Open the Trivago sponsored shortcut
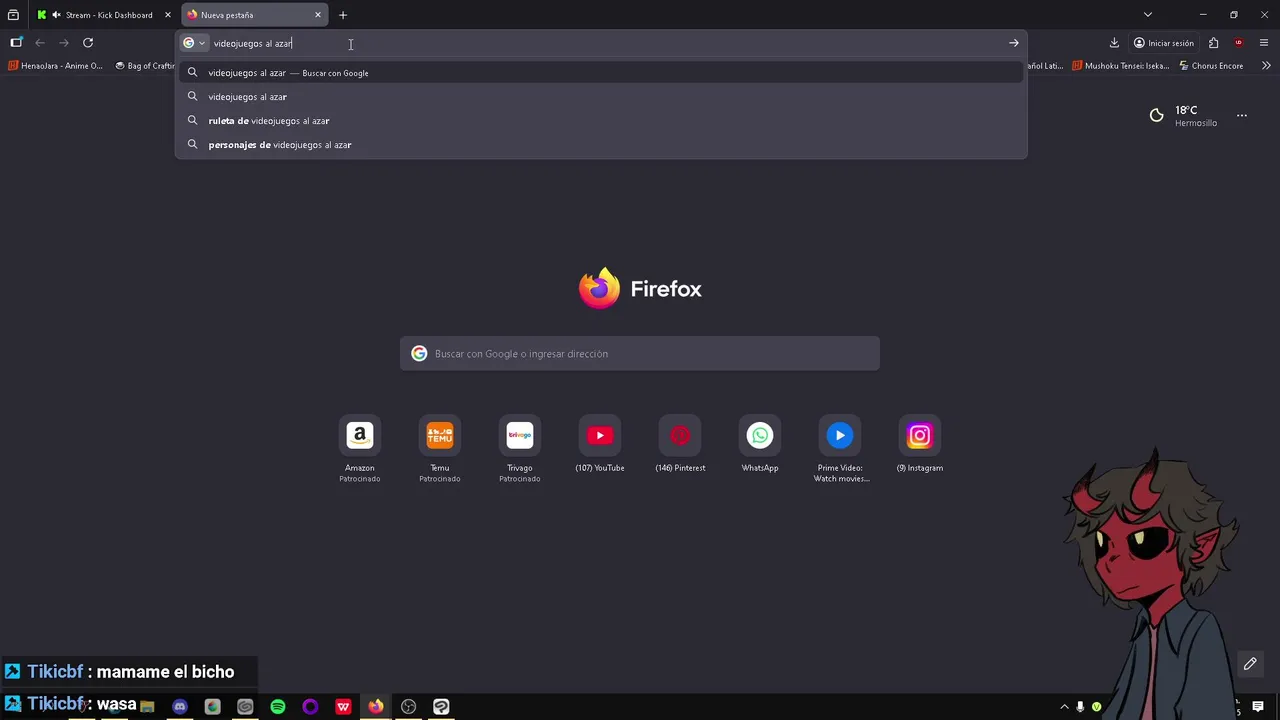Image resolution: width=1280 pixels, height=720 pixels. click(520, 449)
